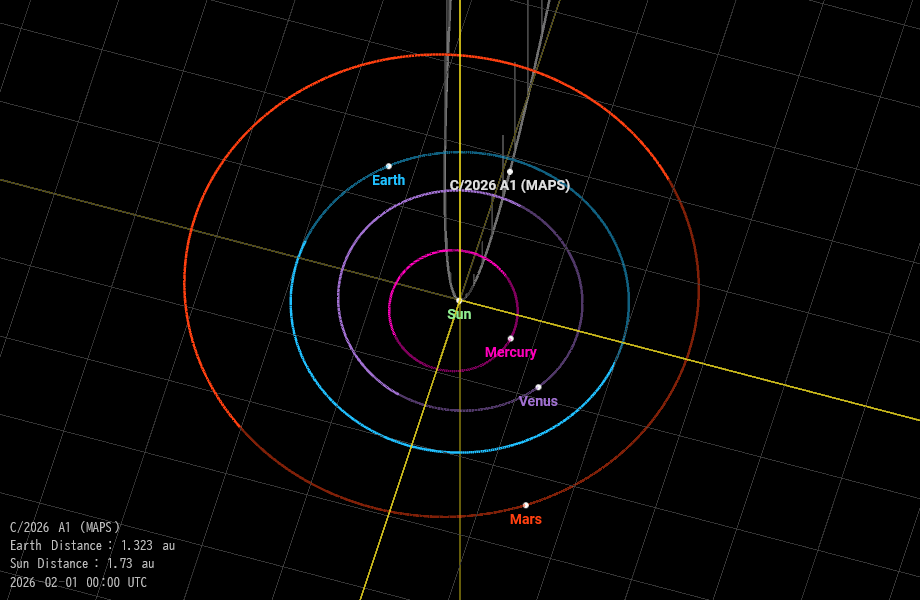Click the comet name in the info panel
Screen dimensions: 920x600
pyautogui.click(x=65, y=528)
